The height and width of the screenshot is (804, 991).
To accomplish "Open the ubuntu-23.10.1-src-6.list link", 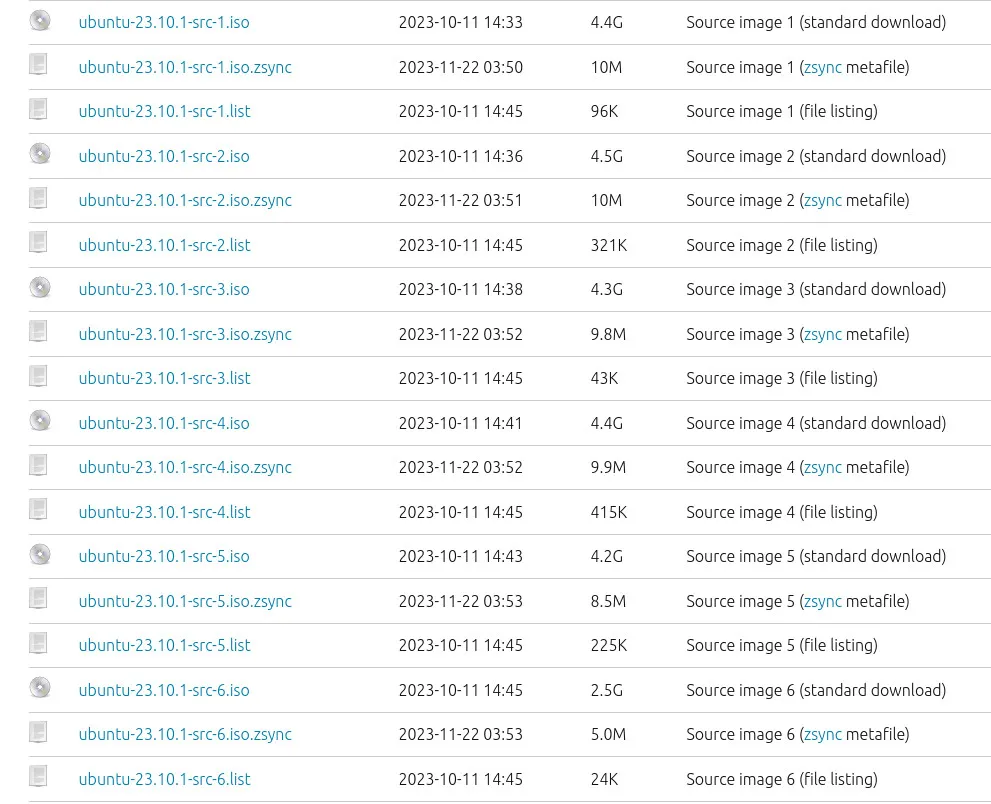I will pyautogui.click(x=164, y=779).
